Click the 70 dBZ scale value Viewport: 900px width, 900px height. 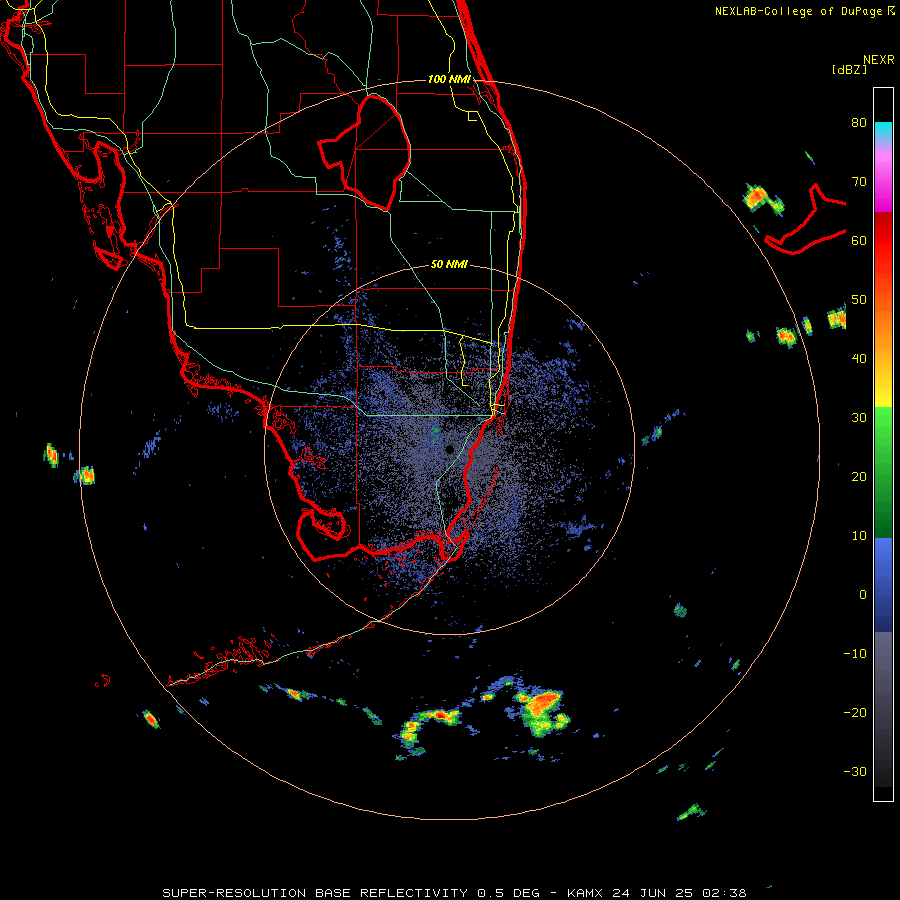pos(859,181)
